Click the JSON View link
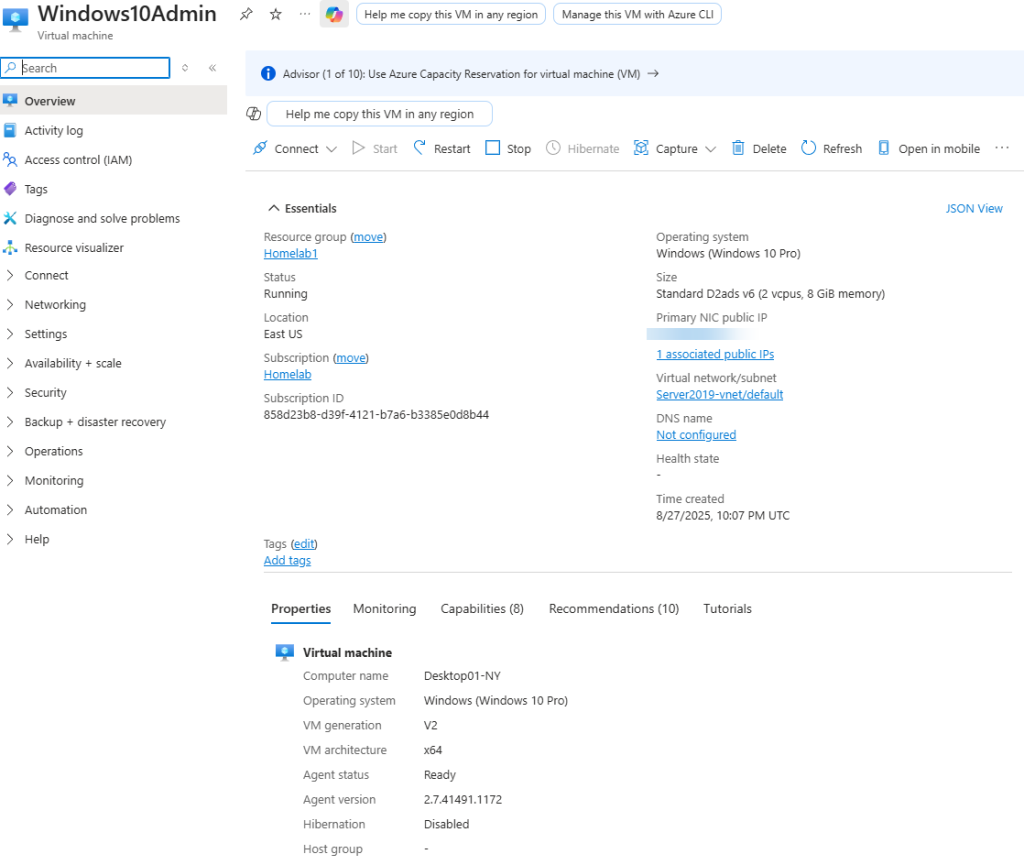Viewport: 1024px width, 865px height. click(973, 209)
